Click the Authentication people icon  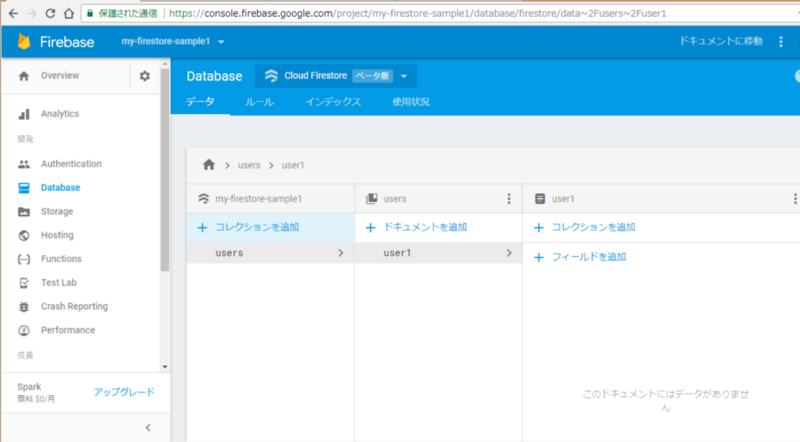23,164
